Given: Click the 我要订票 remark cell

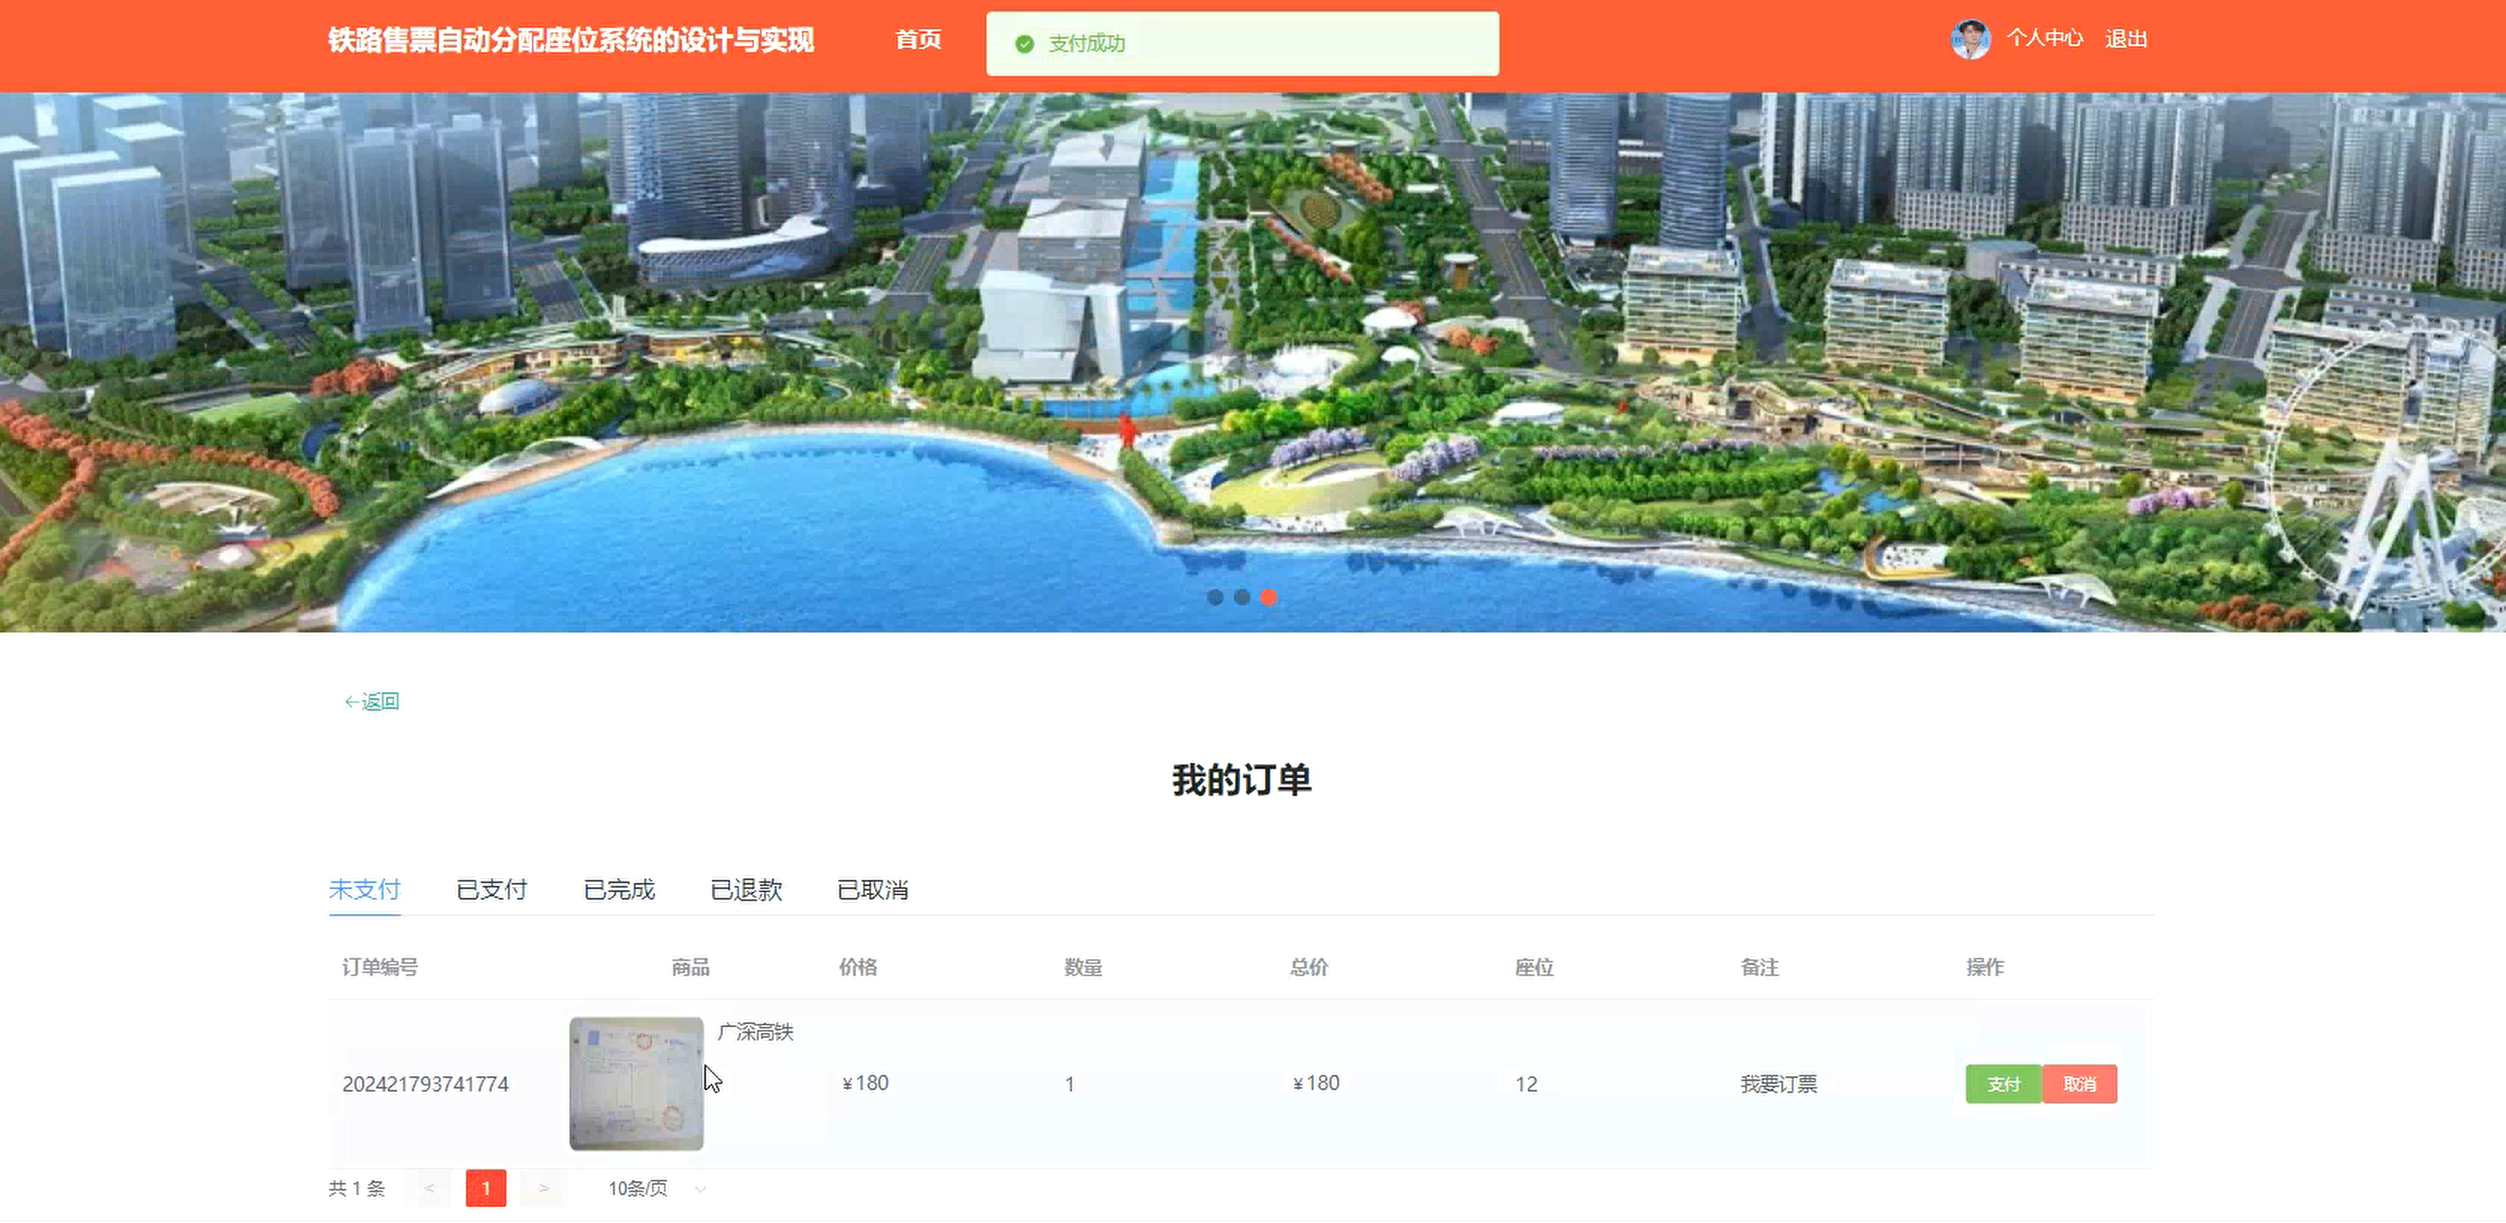Looking at the screenshot, I should pyautogui.click(x=1778, y=1084).
